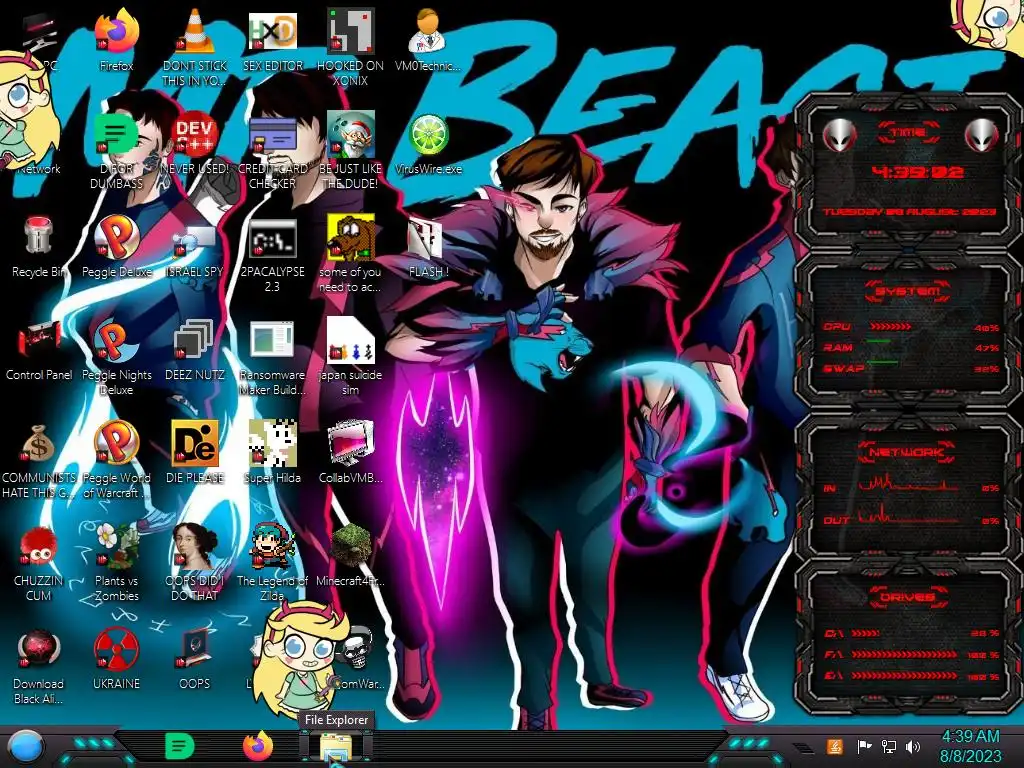This screenshot has height=768, width=1024.
Task: Click the TUESDAY 08 AUGUST date text
Action: (x=908, y=212)
